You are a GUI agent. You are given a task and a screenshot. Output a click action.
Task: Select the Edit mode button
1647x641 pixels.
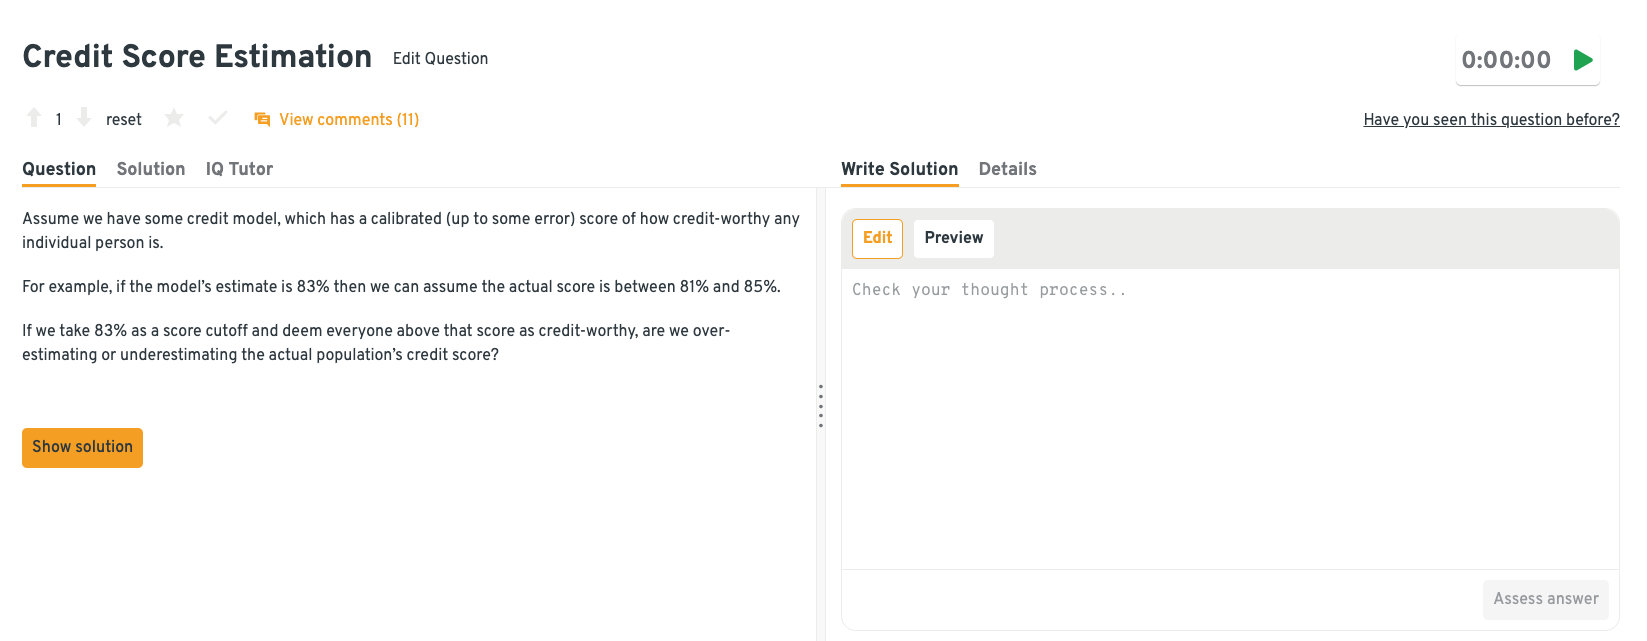point(877,238)
